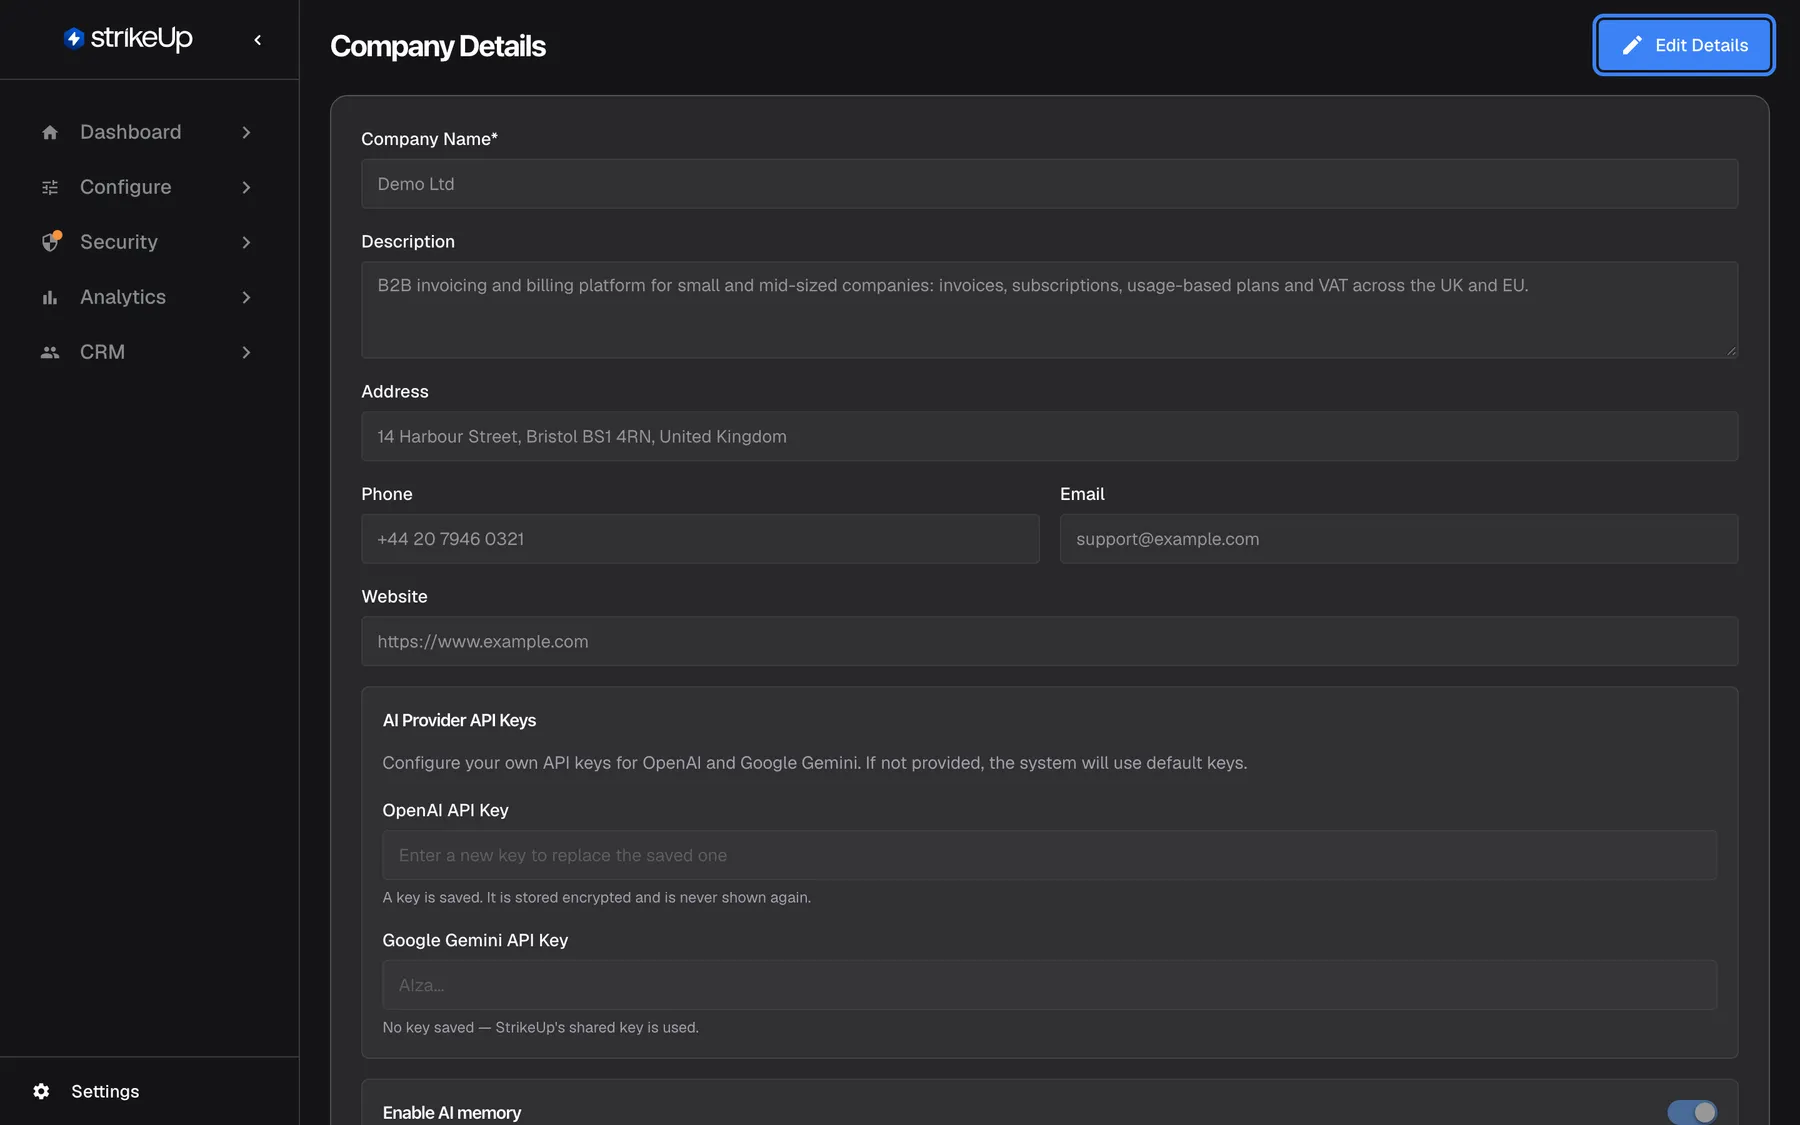Expand the Configure chevron

(246, 187)
